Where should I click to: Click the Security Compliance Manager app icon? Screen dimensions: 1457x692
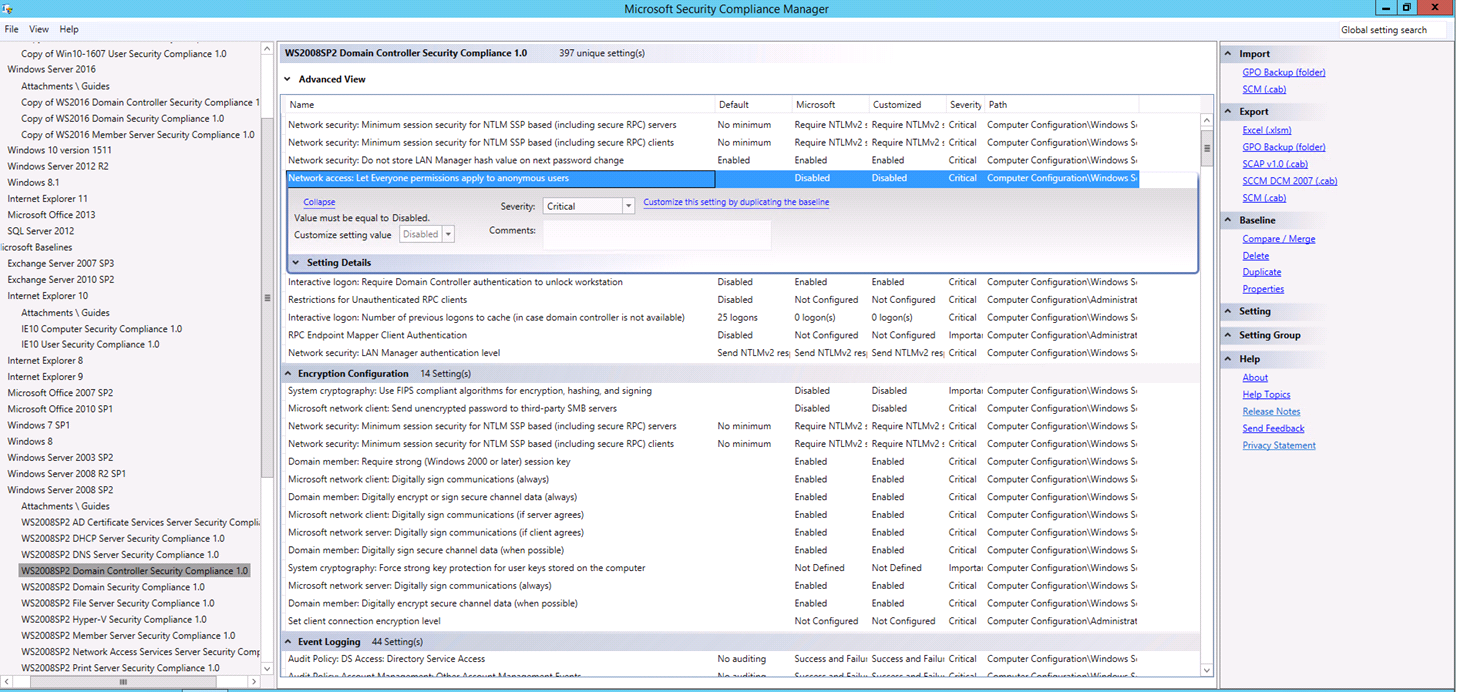[x=8, y=8]
